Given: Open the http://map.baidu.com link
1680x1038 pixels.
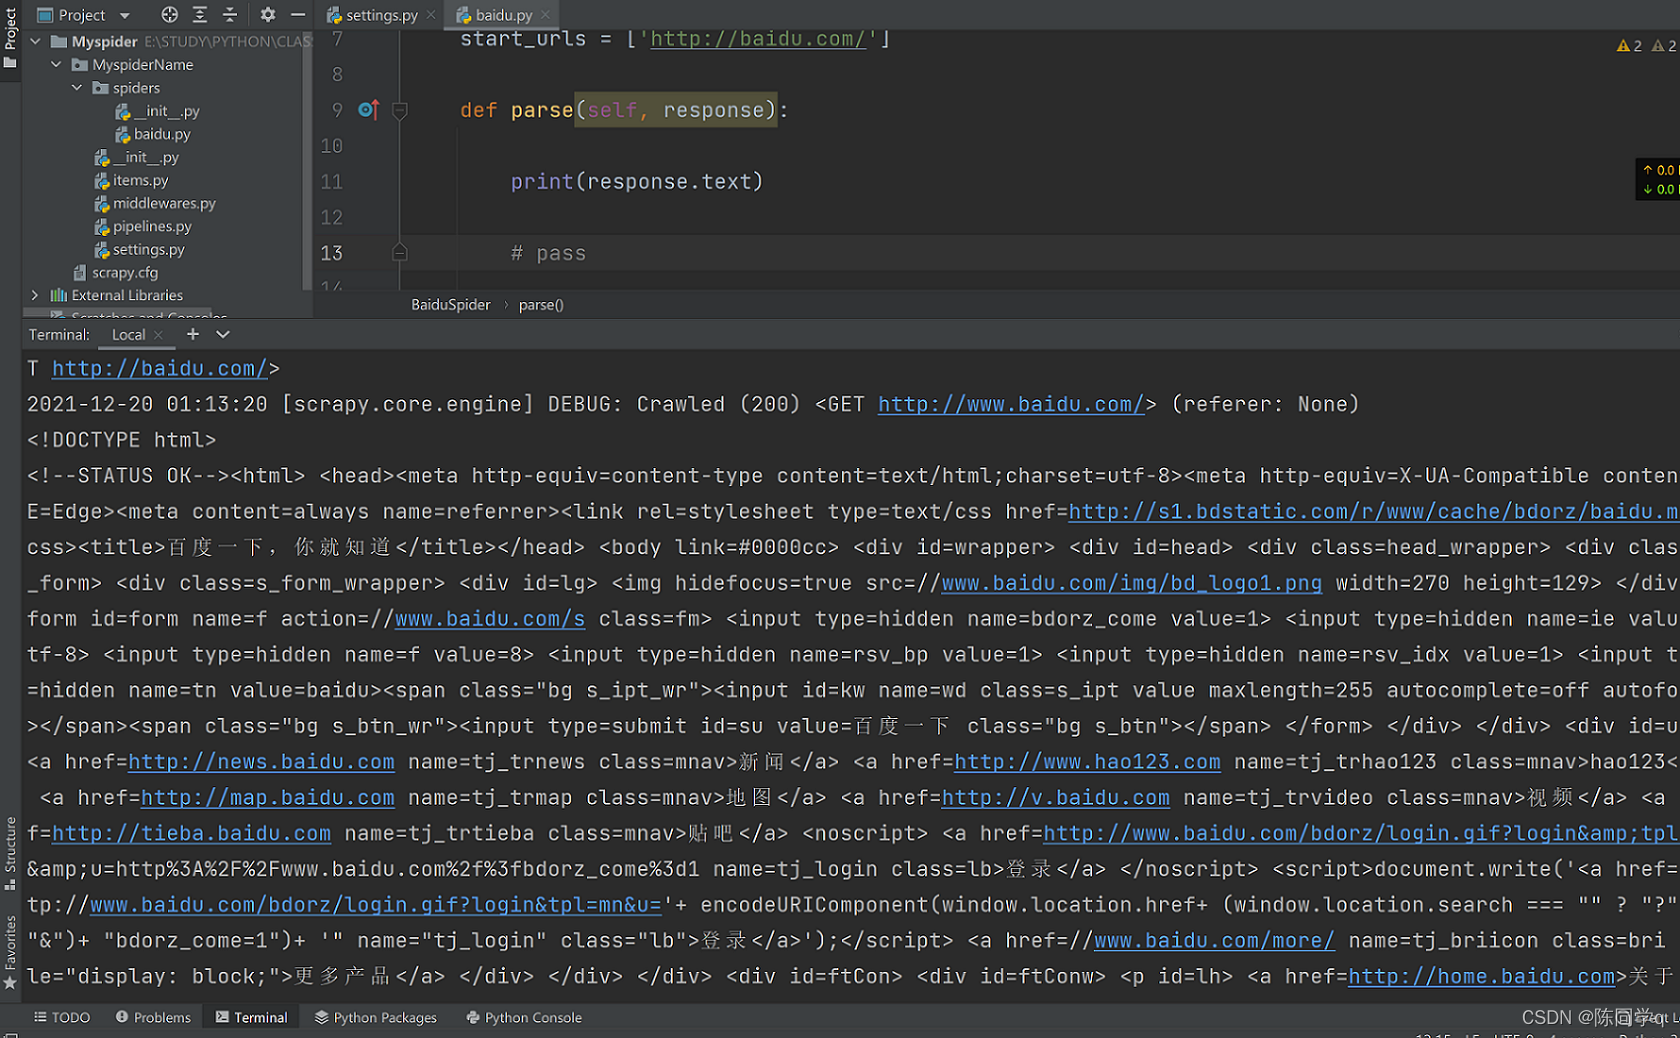Looking at the screenshot, I should click(268, 798).
